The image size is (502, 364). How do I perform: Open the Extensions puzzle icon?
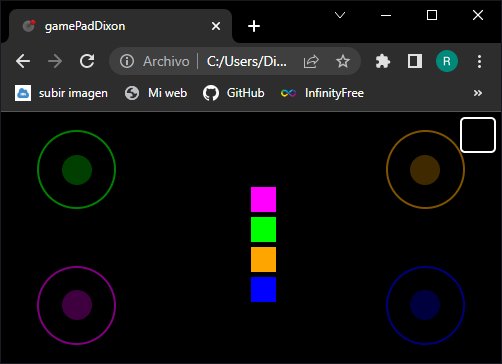click(383, 61)
